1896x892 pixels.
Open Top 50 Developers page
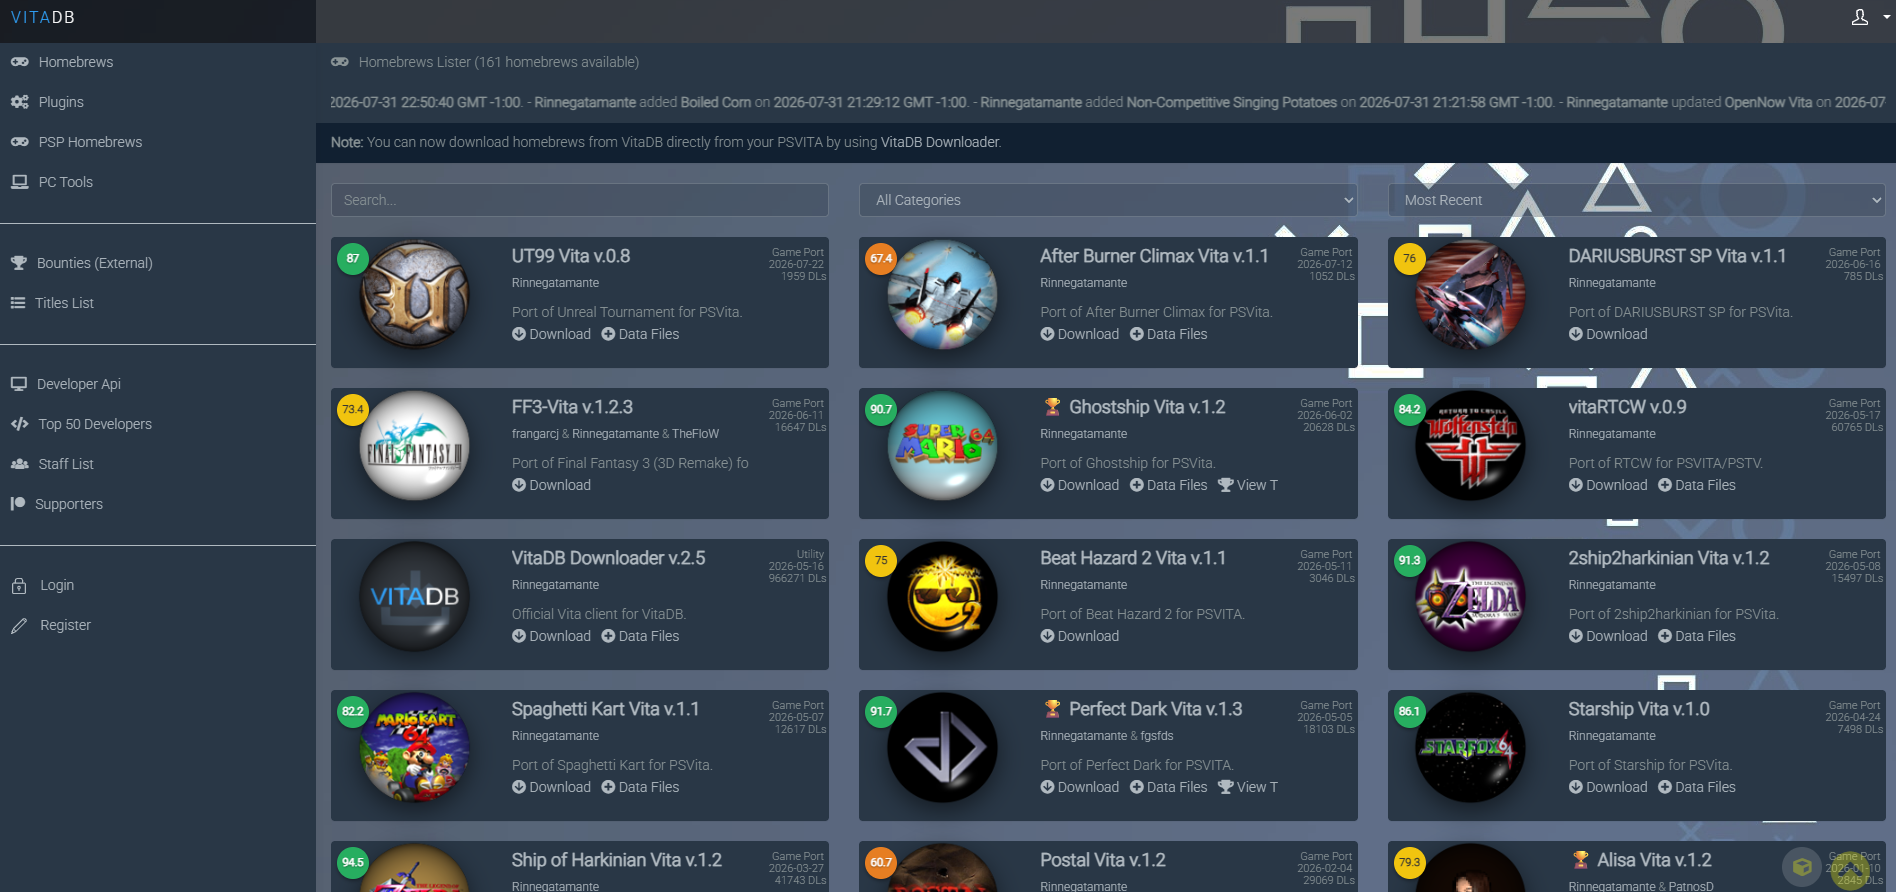[95, 424]
